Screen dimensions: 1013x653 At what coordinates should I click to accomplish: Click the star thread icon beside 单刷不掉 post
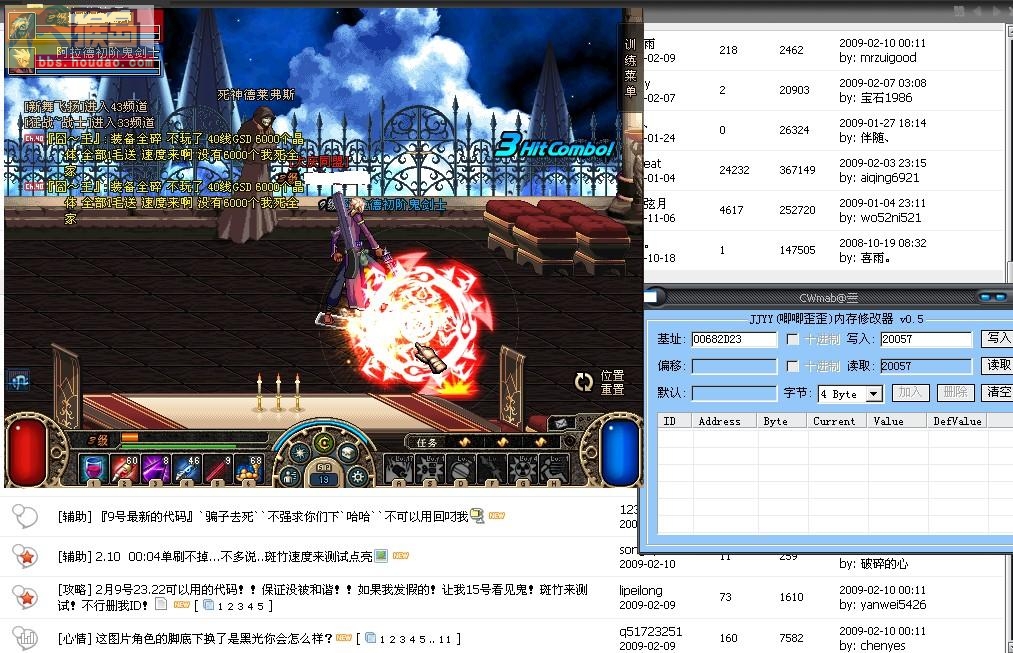tap(26, 556)
